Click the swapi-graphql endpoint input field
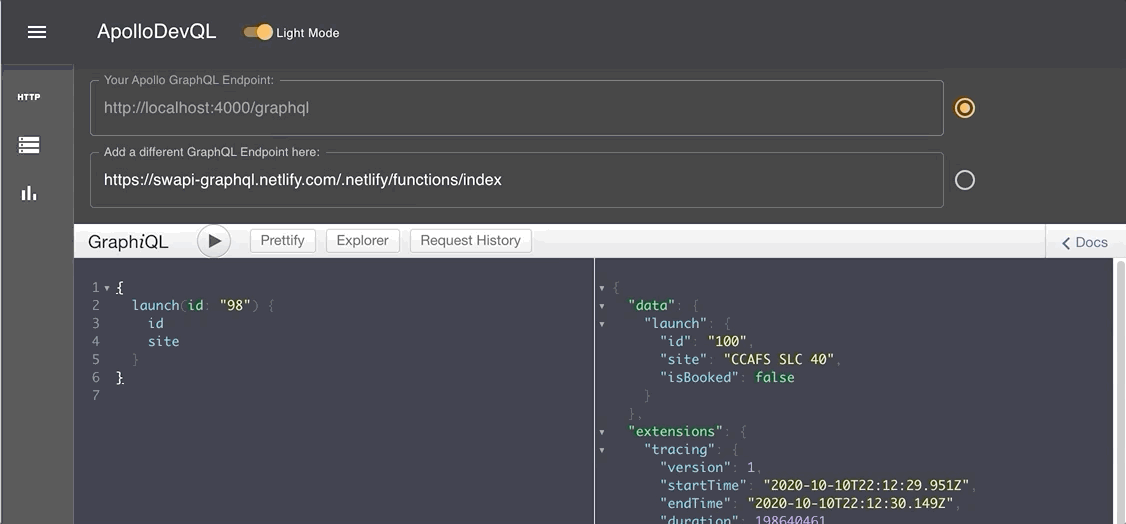The width and height of the screenshot is (1126, 524). pyautogui.click(x=516, y=179)
